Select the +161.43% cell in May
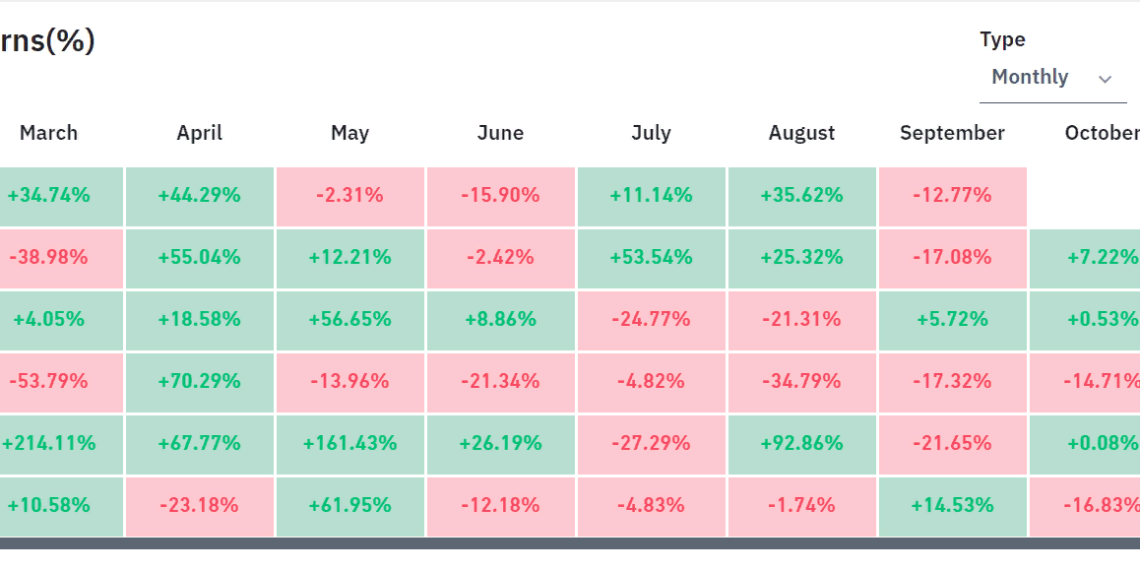 350,443
